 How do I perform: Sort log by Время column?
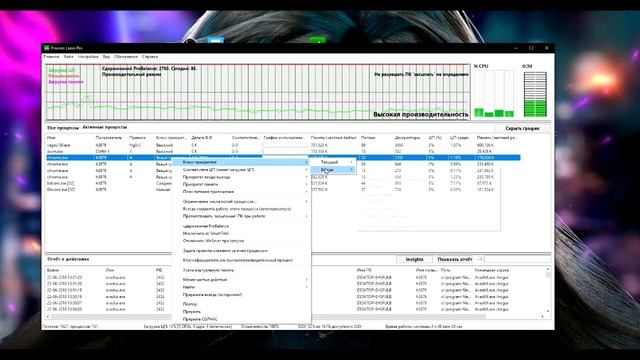pos(53,270)
